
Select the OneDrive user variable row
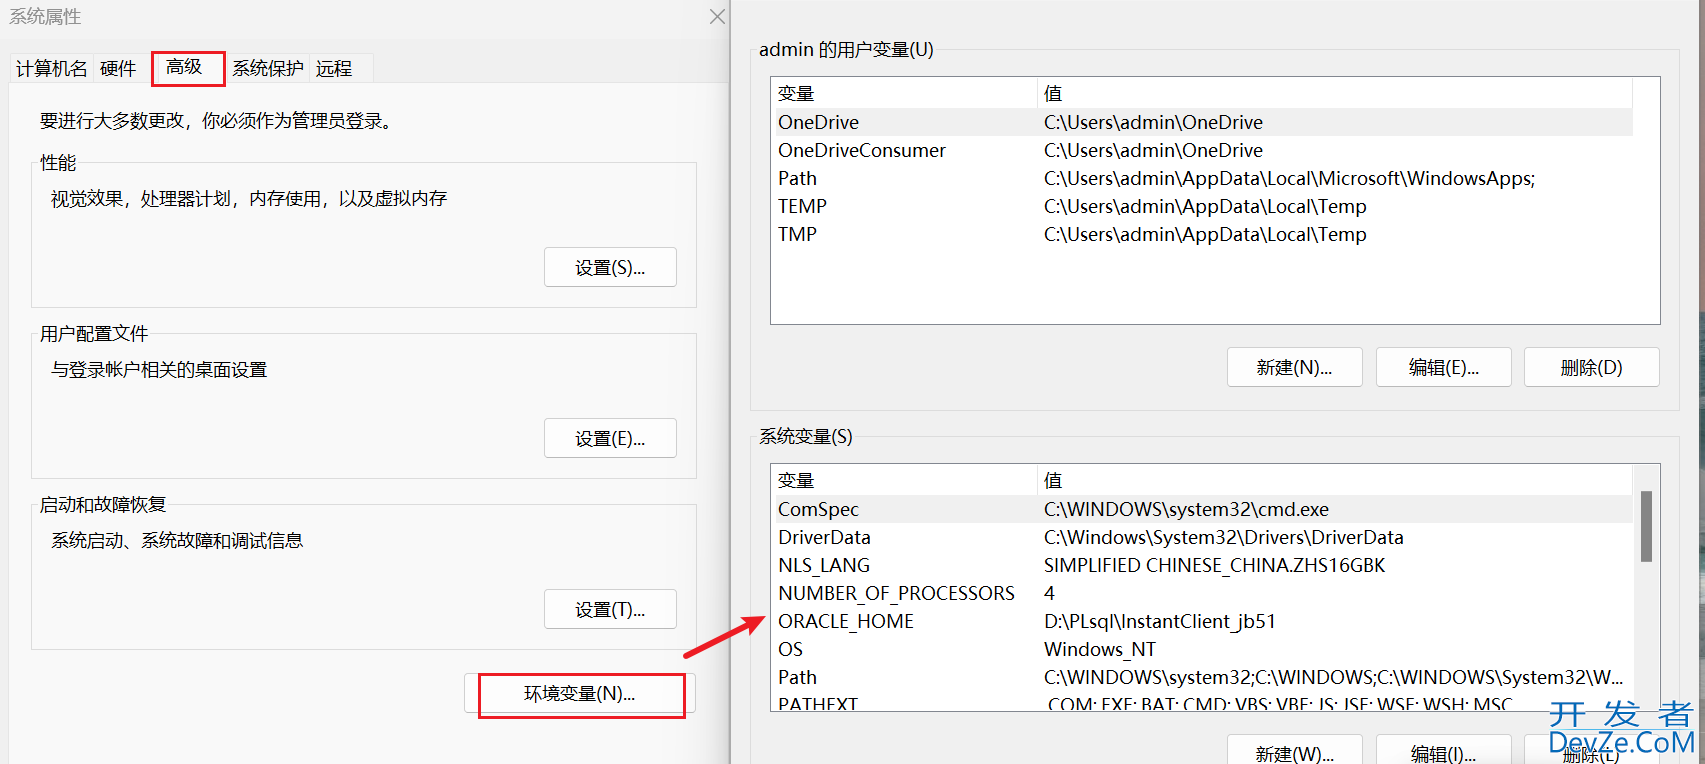pos(1203,122)
